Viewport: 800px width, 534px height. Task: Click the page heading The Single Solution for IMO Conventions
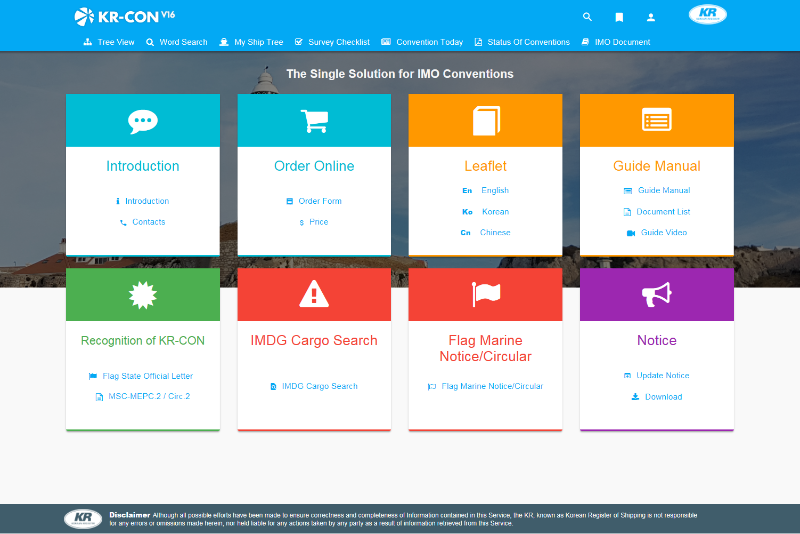400,74
